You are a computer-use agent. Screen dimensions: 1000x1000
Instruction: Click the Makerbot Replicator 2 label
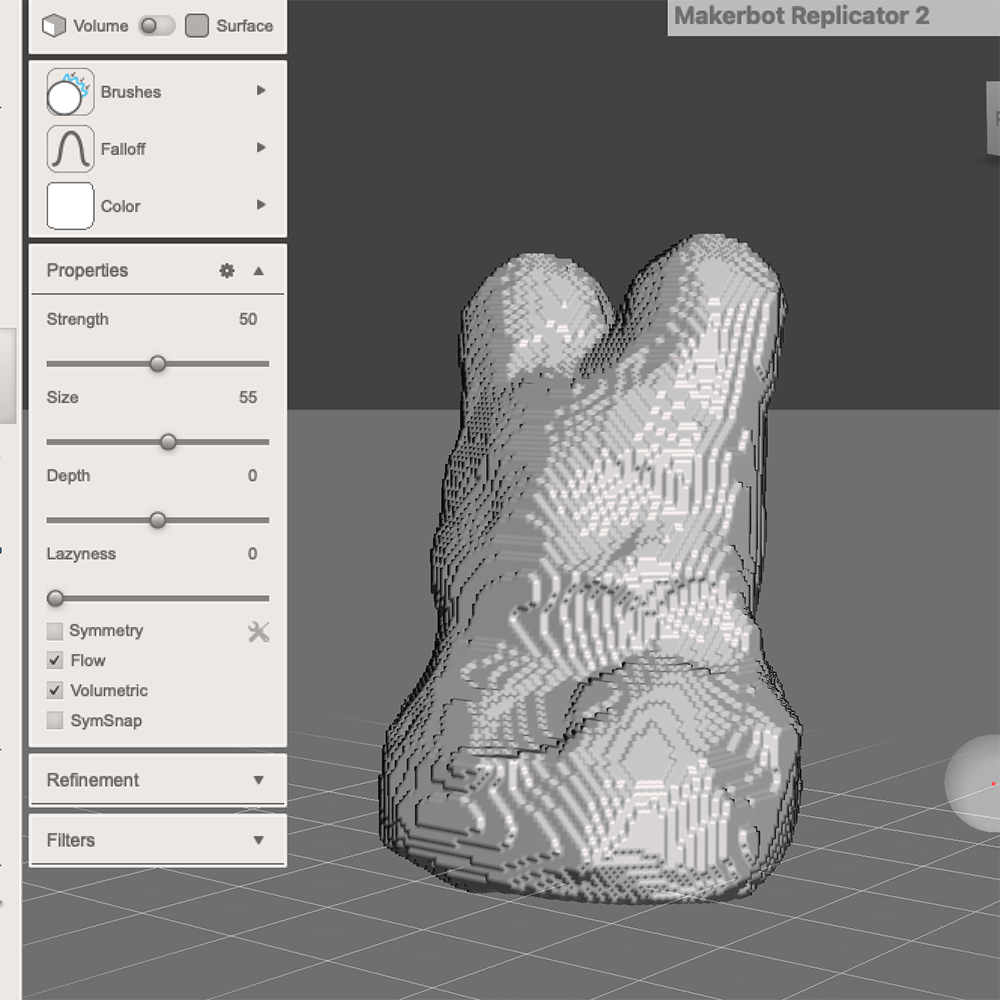pos(800,16)
